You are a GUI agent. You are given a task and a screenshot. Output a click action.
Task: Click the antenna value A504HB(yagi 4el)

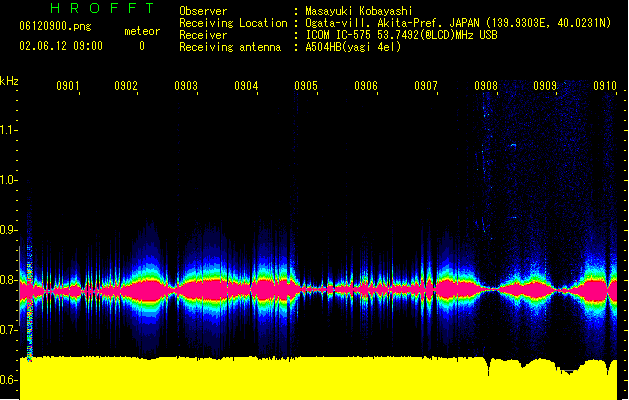tap(353, 47)
